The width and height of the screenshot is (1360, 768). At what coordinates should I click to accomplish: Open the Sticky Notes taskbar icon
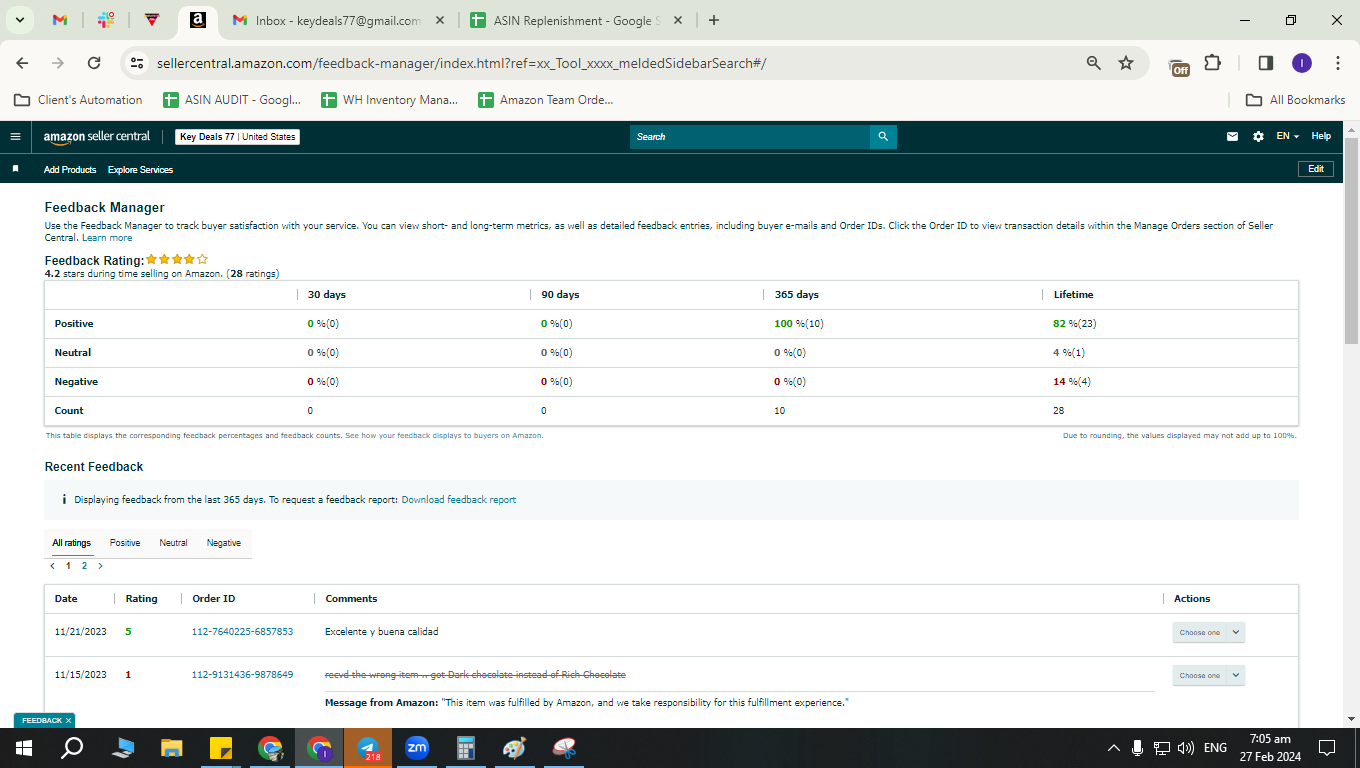coord(220,748)
